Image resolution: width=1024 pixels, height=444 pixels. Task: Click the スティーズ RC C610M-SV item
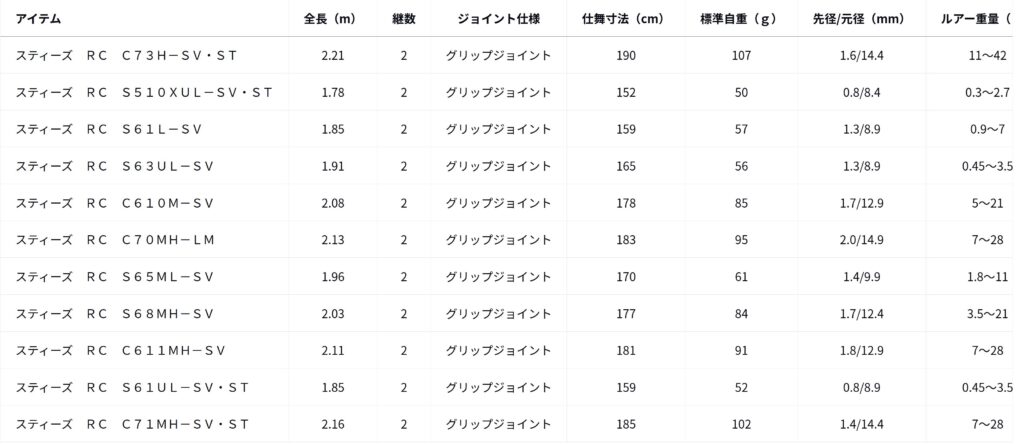tap(115, 203)
